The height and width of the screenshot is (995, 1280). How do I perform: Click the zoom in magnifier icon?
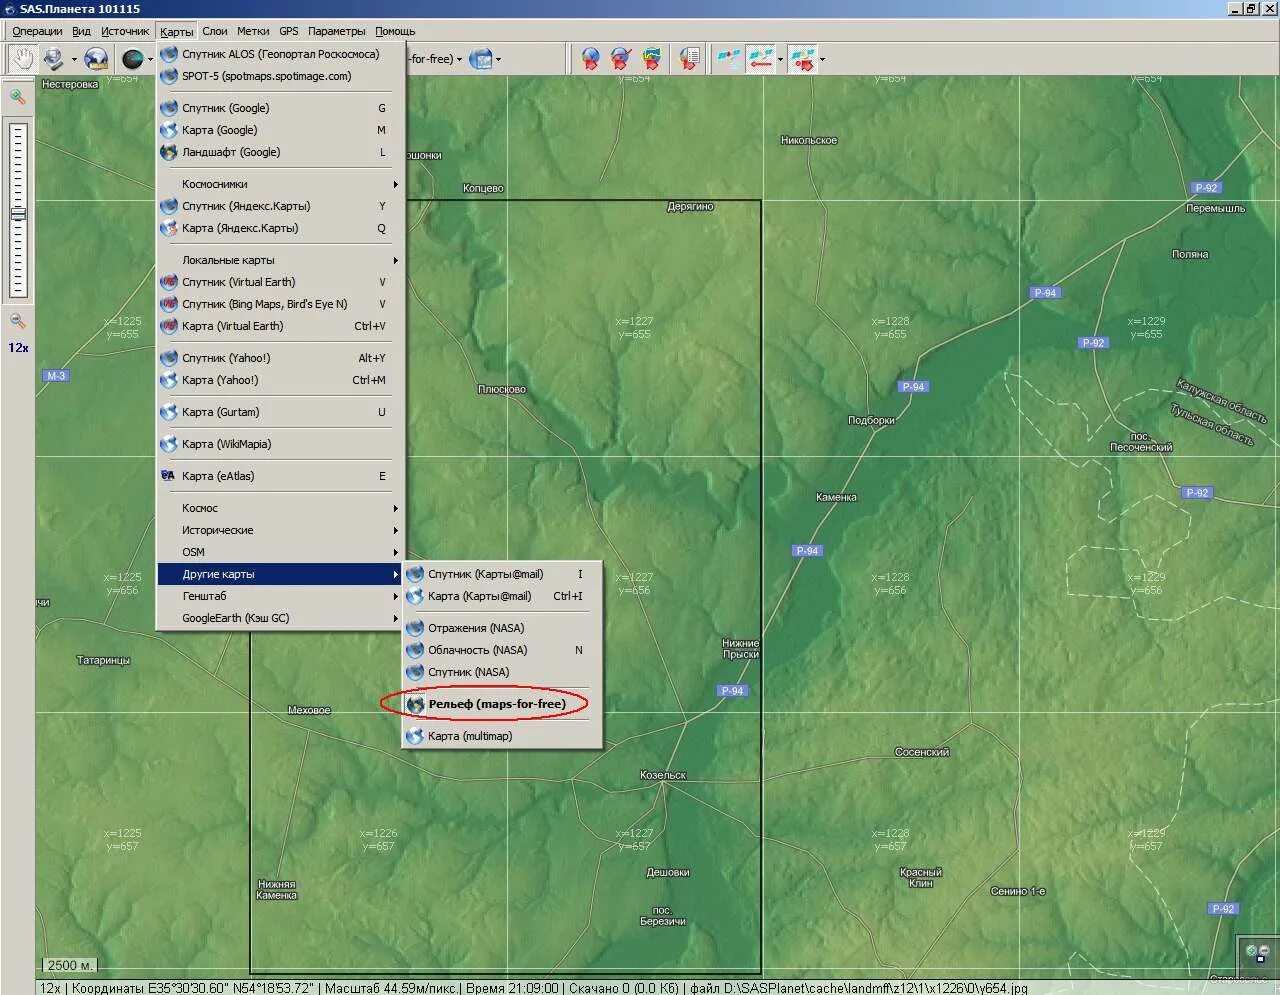(x=17, y=97)
